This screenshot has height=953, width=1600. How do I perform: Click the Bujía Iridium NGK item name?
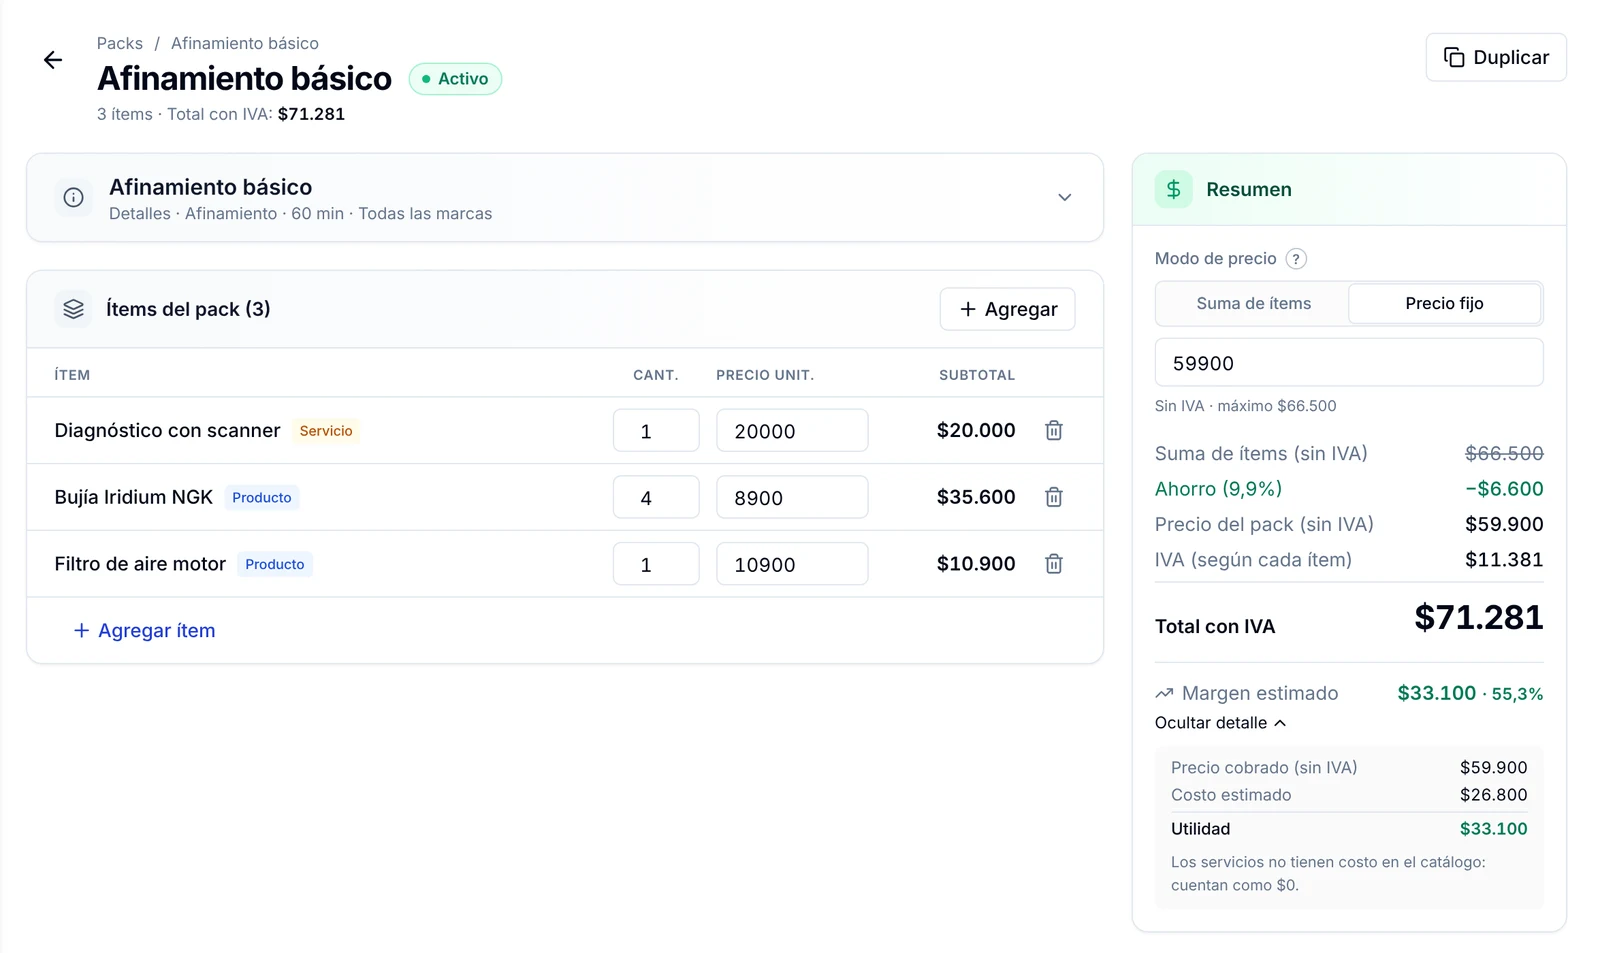click(134, 497)
